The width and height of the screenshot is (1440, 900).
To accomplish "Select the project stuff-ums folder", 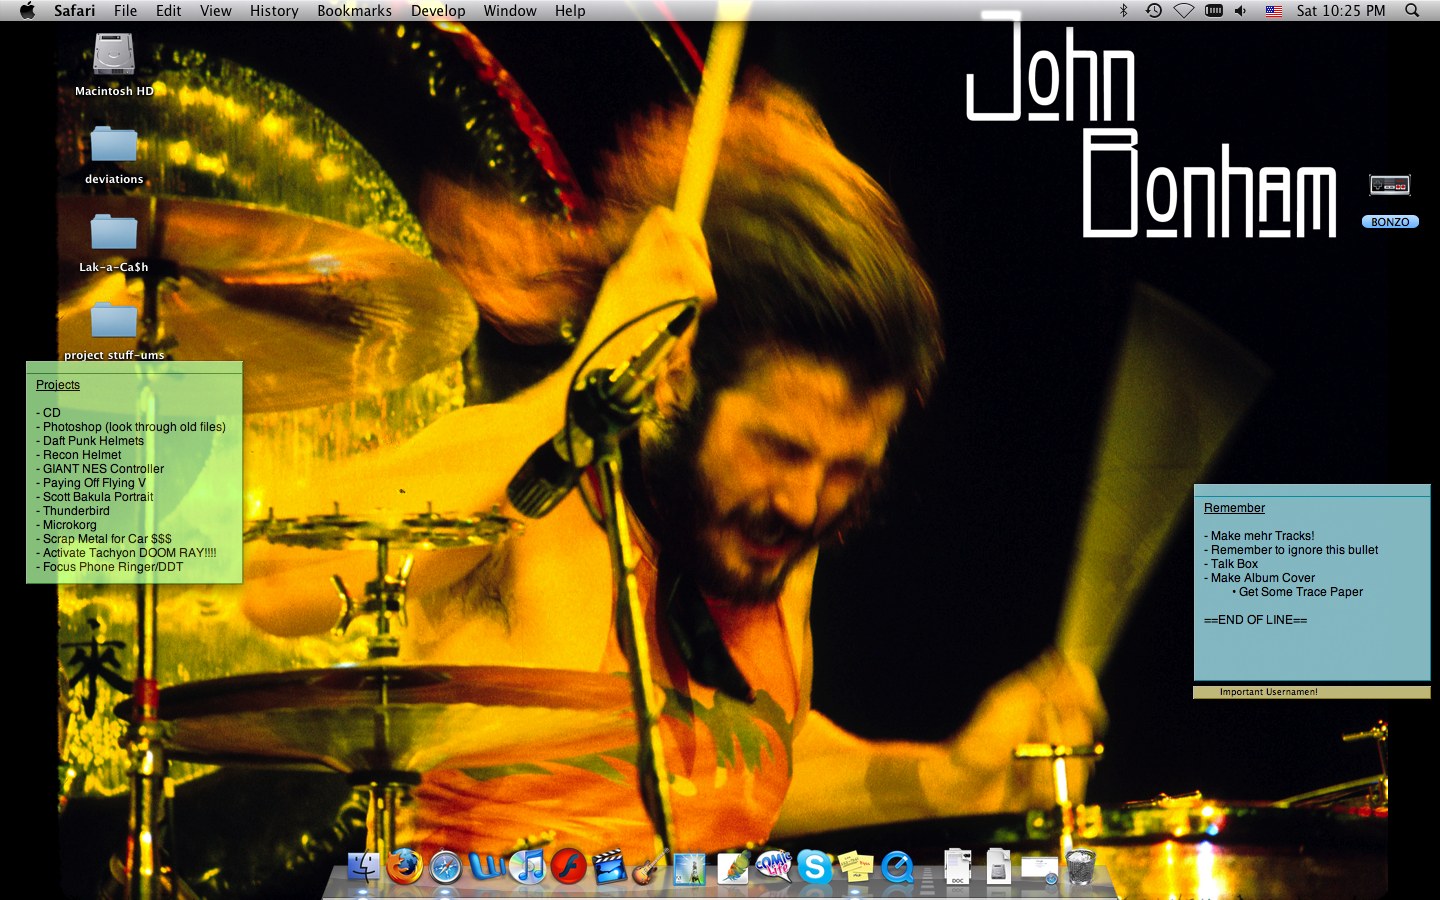I will tap(114, 320).
